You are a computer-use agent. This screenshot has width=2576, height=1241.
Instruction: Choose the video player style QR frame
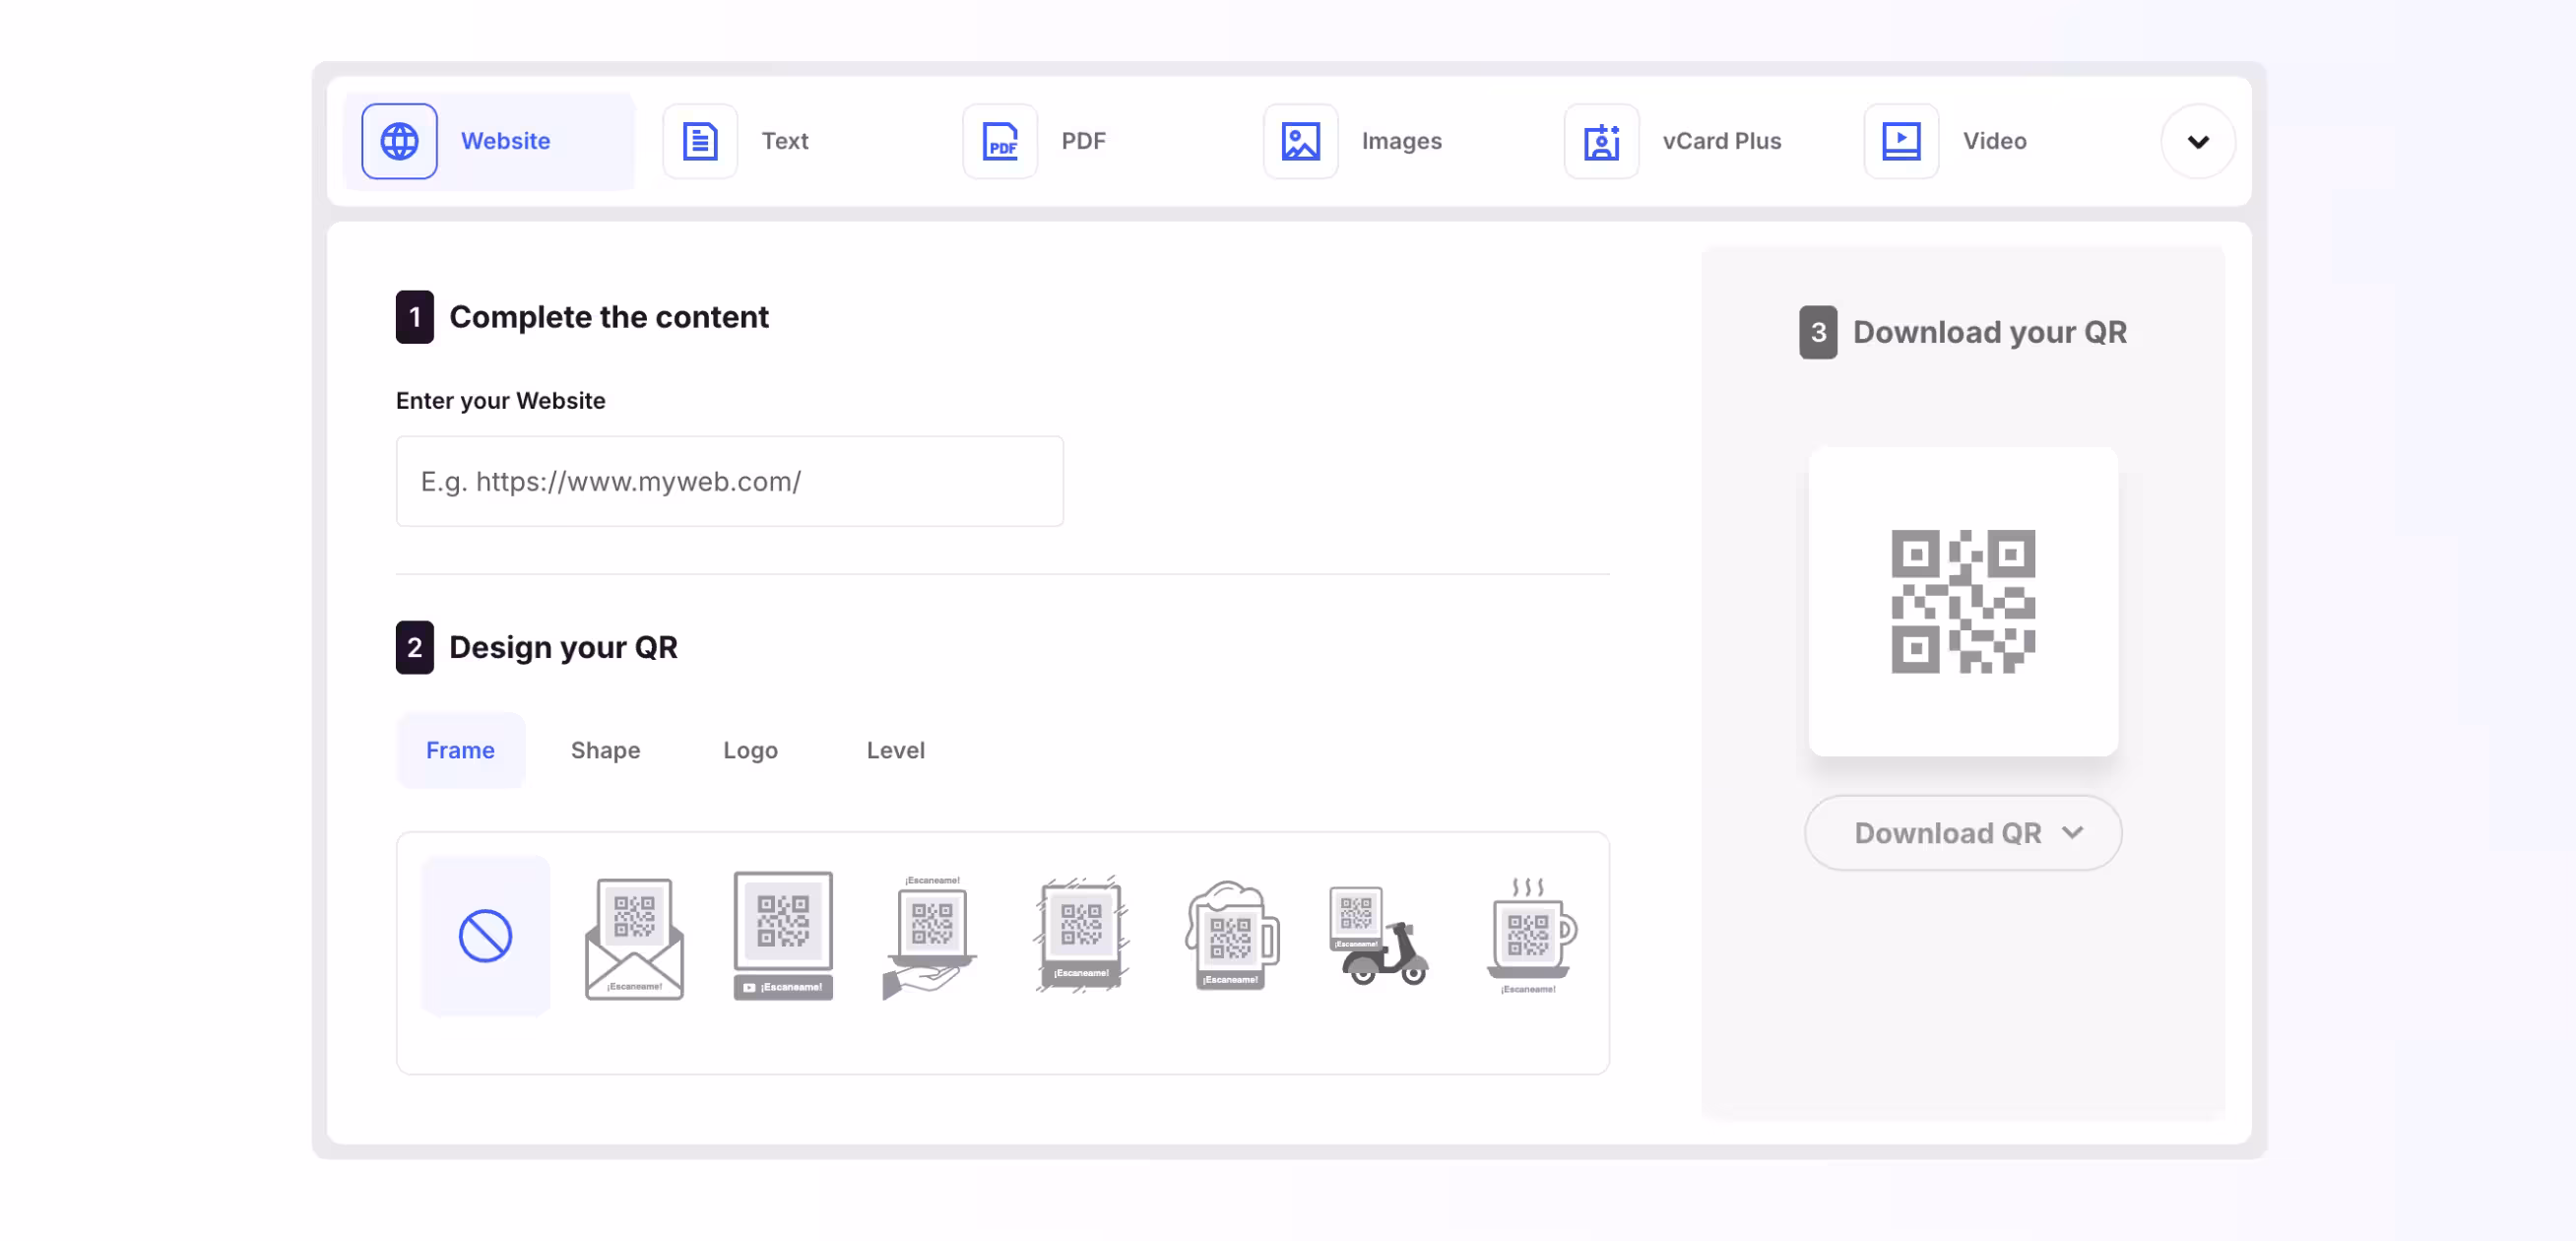[783, 936]
